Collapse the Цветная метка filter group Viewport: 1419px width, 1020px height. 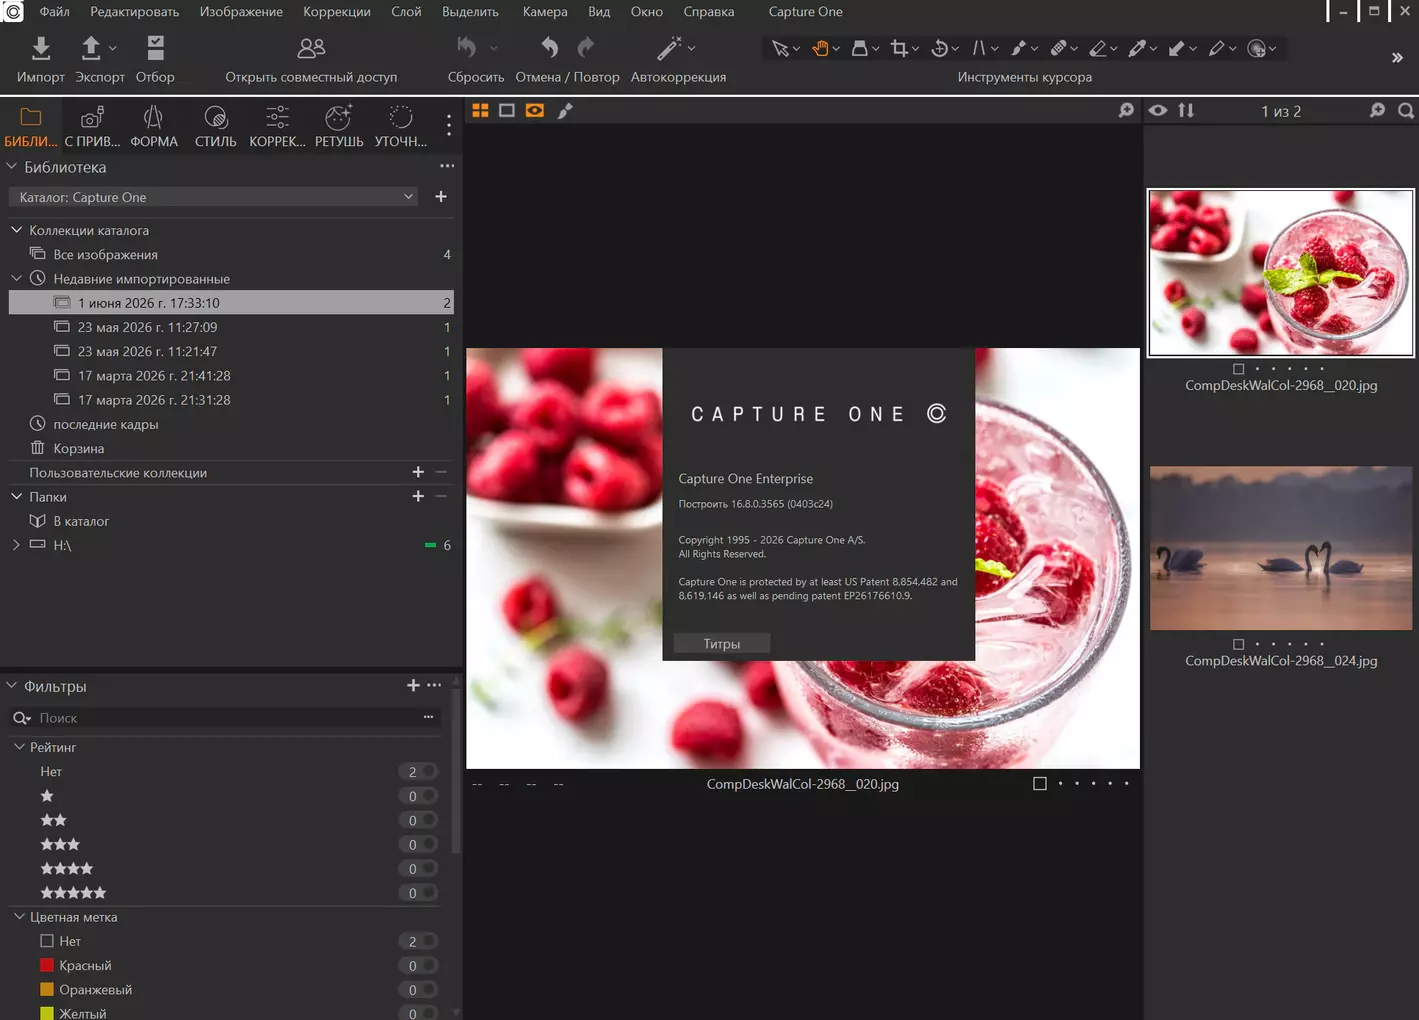(x=19, y=917)
